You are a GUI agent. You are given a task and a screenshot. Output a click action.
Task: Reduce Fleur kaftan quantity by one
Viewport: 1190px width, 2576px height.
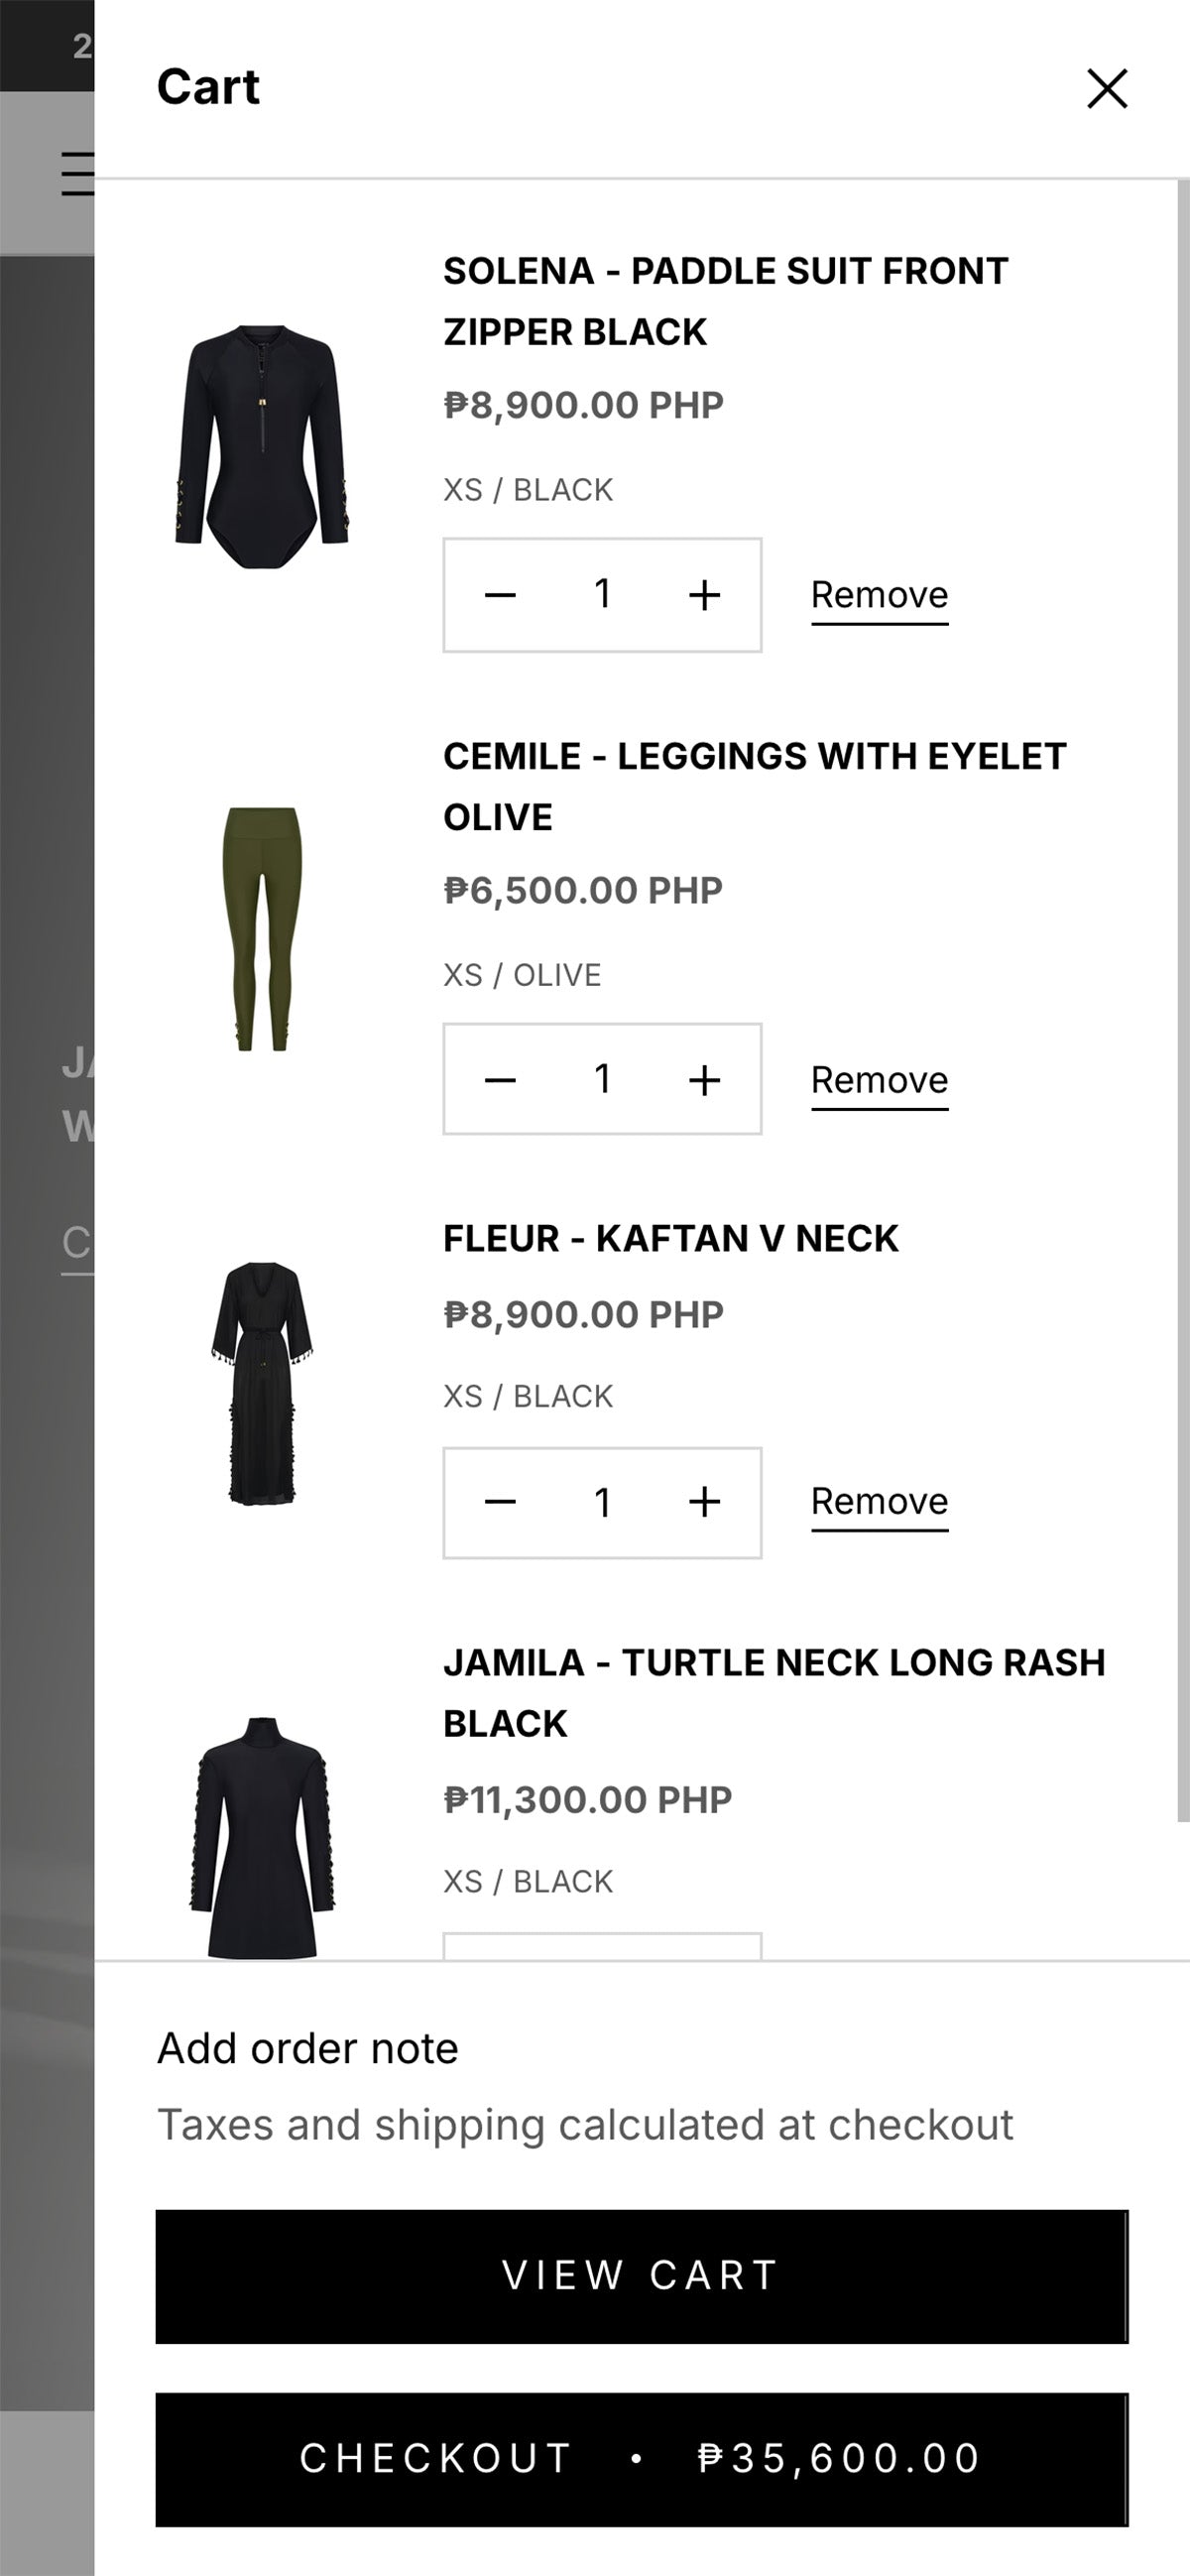pos(500,1502)
